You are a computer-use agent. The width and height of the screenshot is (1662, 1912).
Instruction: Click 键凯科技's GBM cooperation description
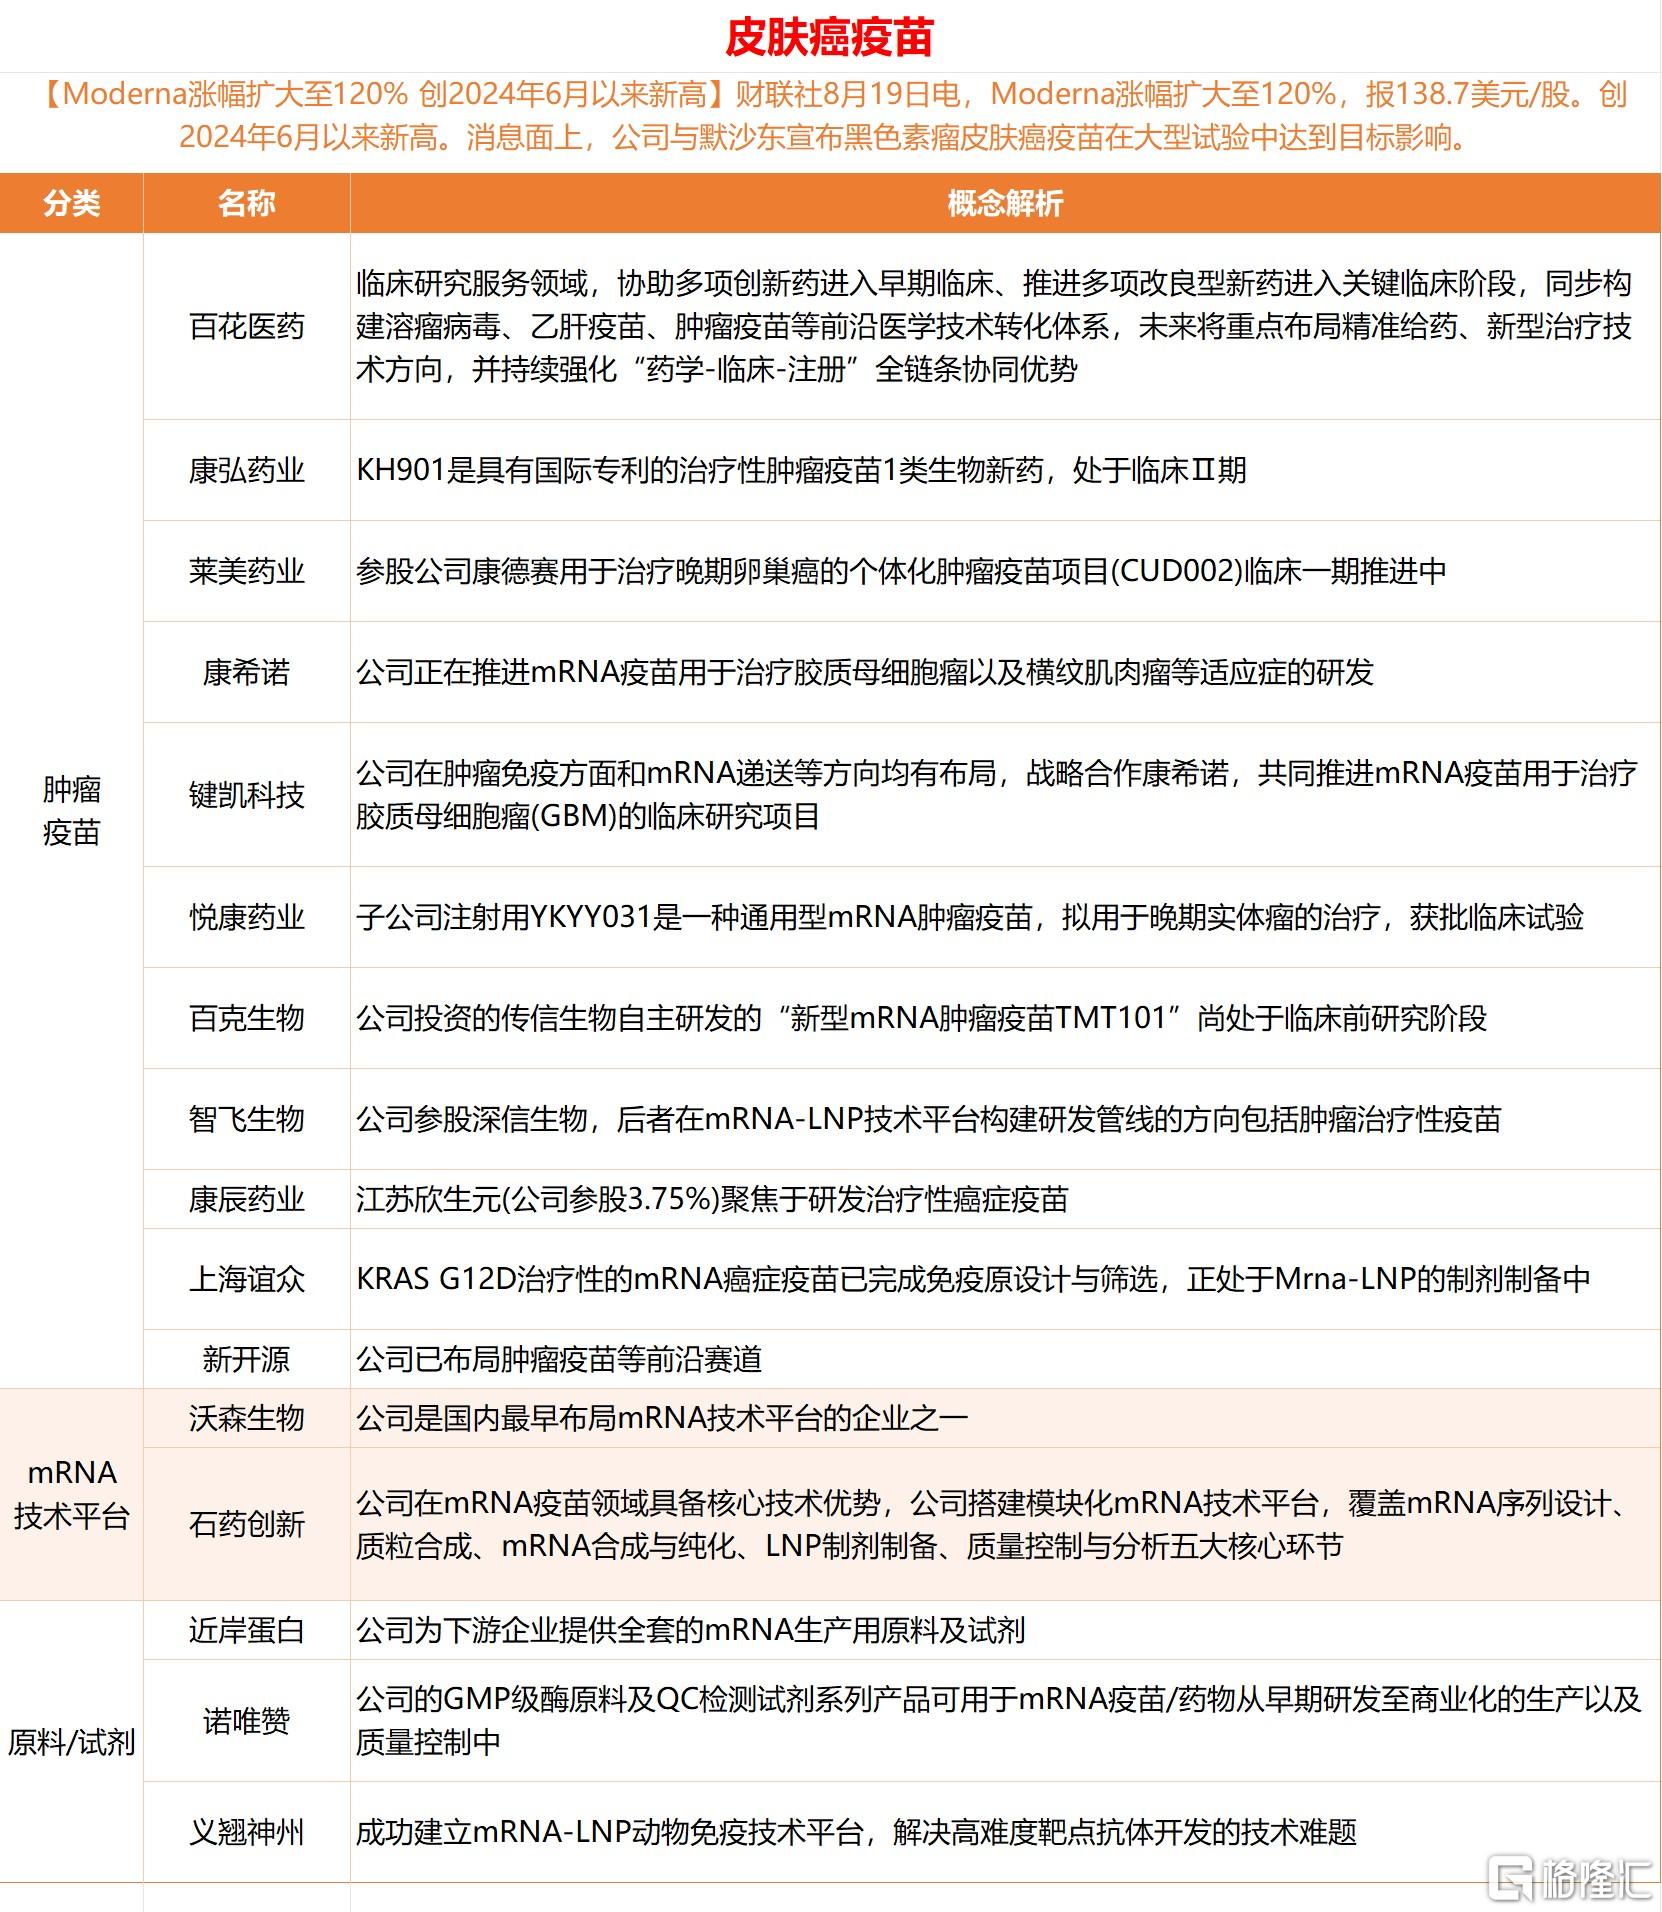pyautogui.click(x=996, y=795)
